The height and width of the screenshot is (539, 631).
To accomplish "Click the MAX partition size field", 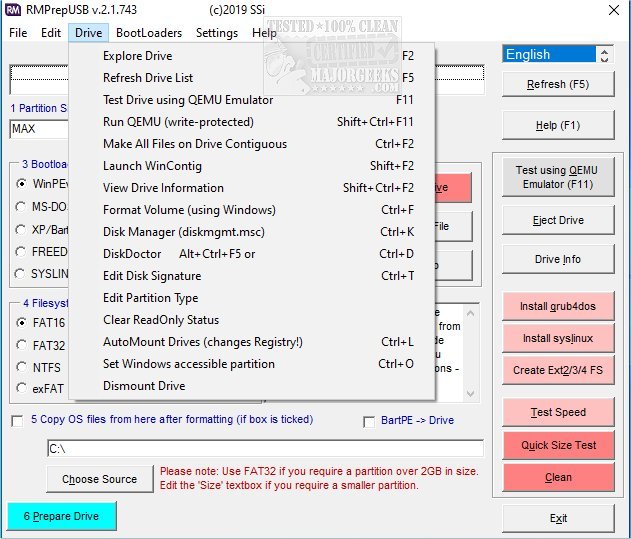I will [x=39, y=129].
